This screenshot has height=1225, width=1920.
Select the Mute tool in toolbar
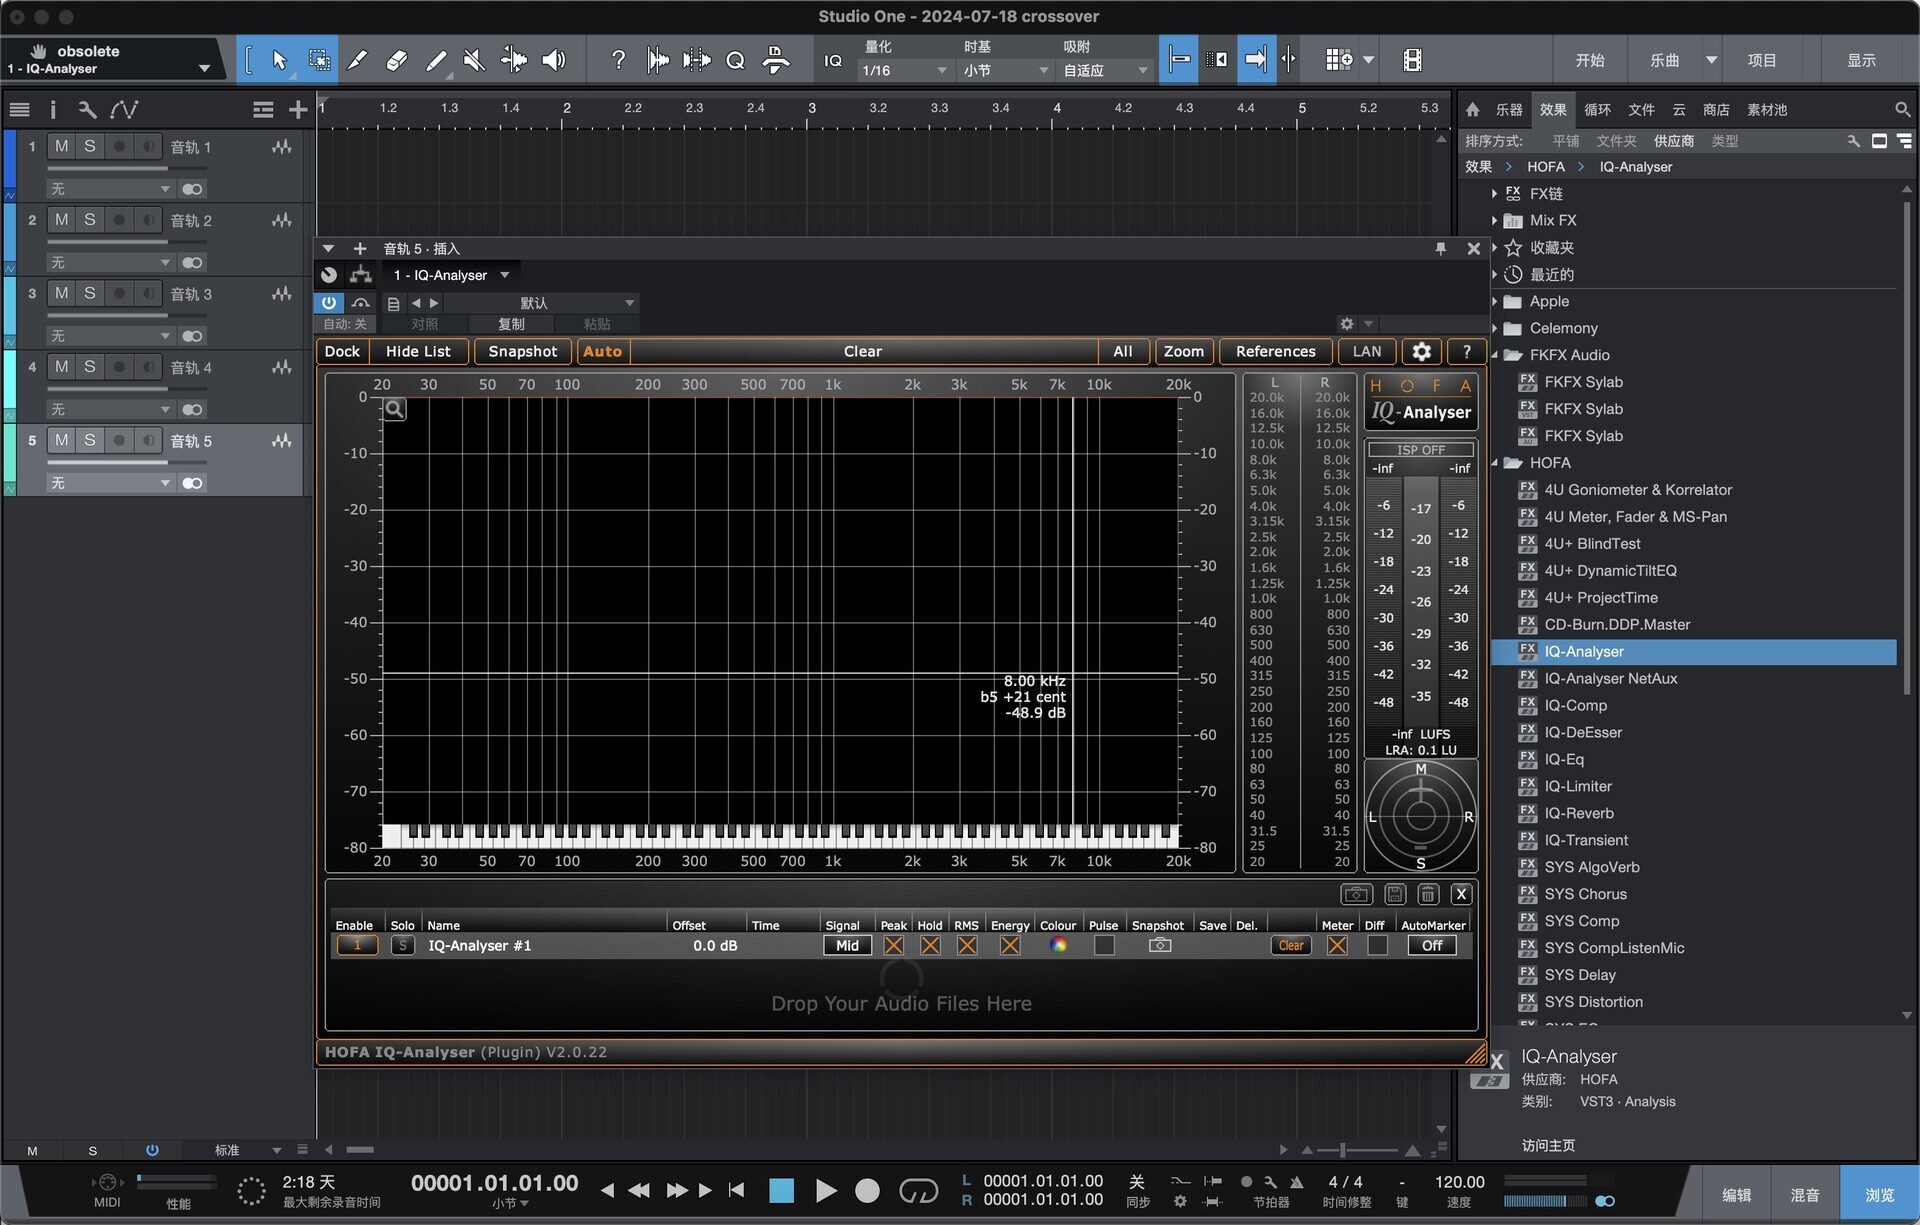(474, 61)
